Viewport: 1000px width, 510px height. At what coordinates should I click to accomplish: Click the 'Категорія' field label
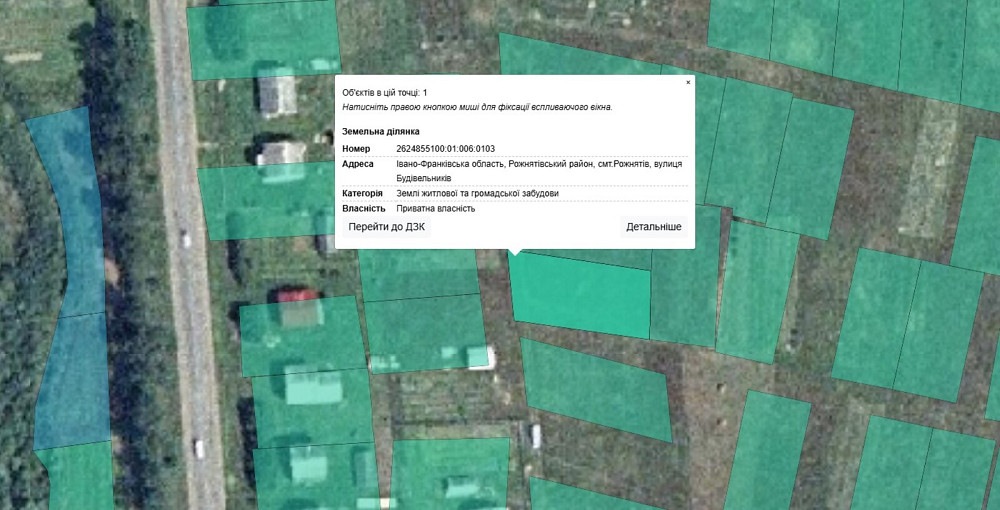click(x=363, y=193)
